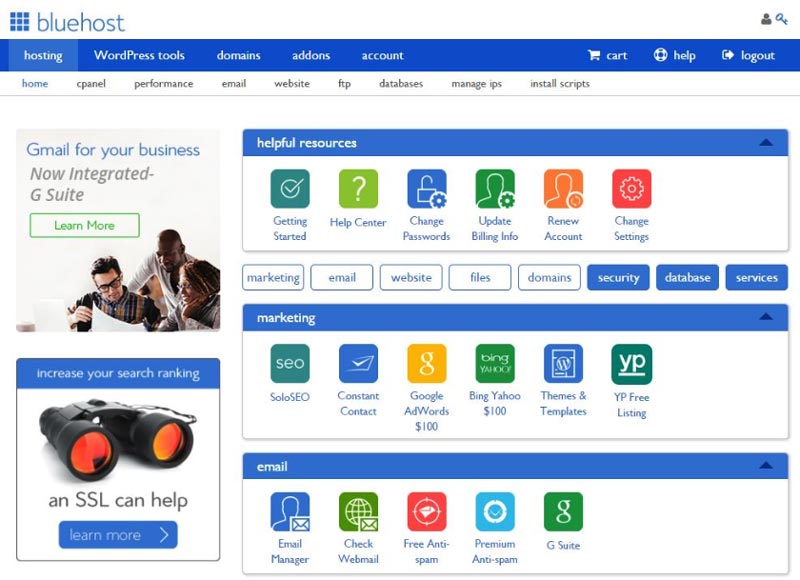Open help from the top bar
Image resolution: width=800 pixels, height=580 pixels.
(x=674, y=55)
